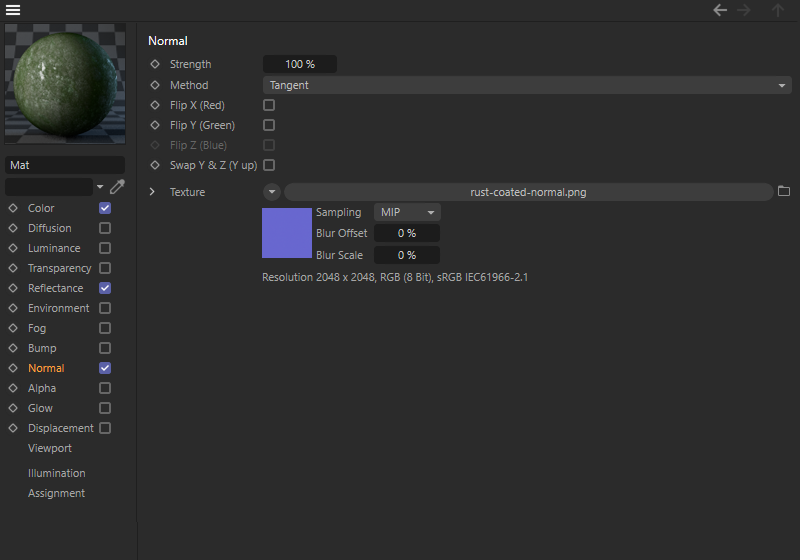Screen dimensions: 800x560
Task: Open the hamburger menu icon
Action: [13, 10]
